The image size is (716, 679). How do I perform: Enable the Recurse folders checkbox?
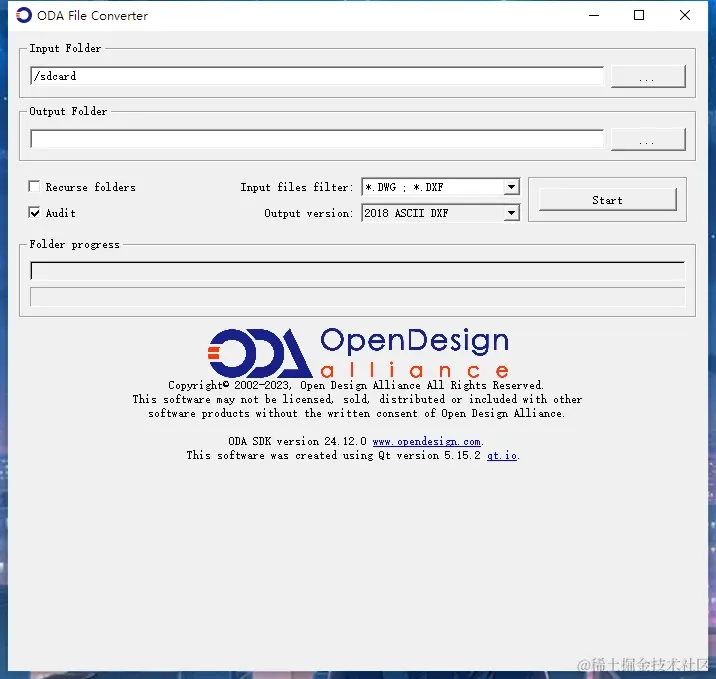[34, 186]
